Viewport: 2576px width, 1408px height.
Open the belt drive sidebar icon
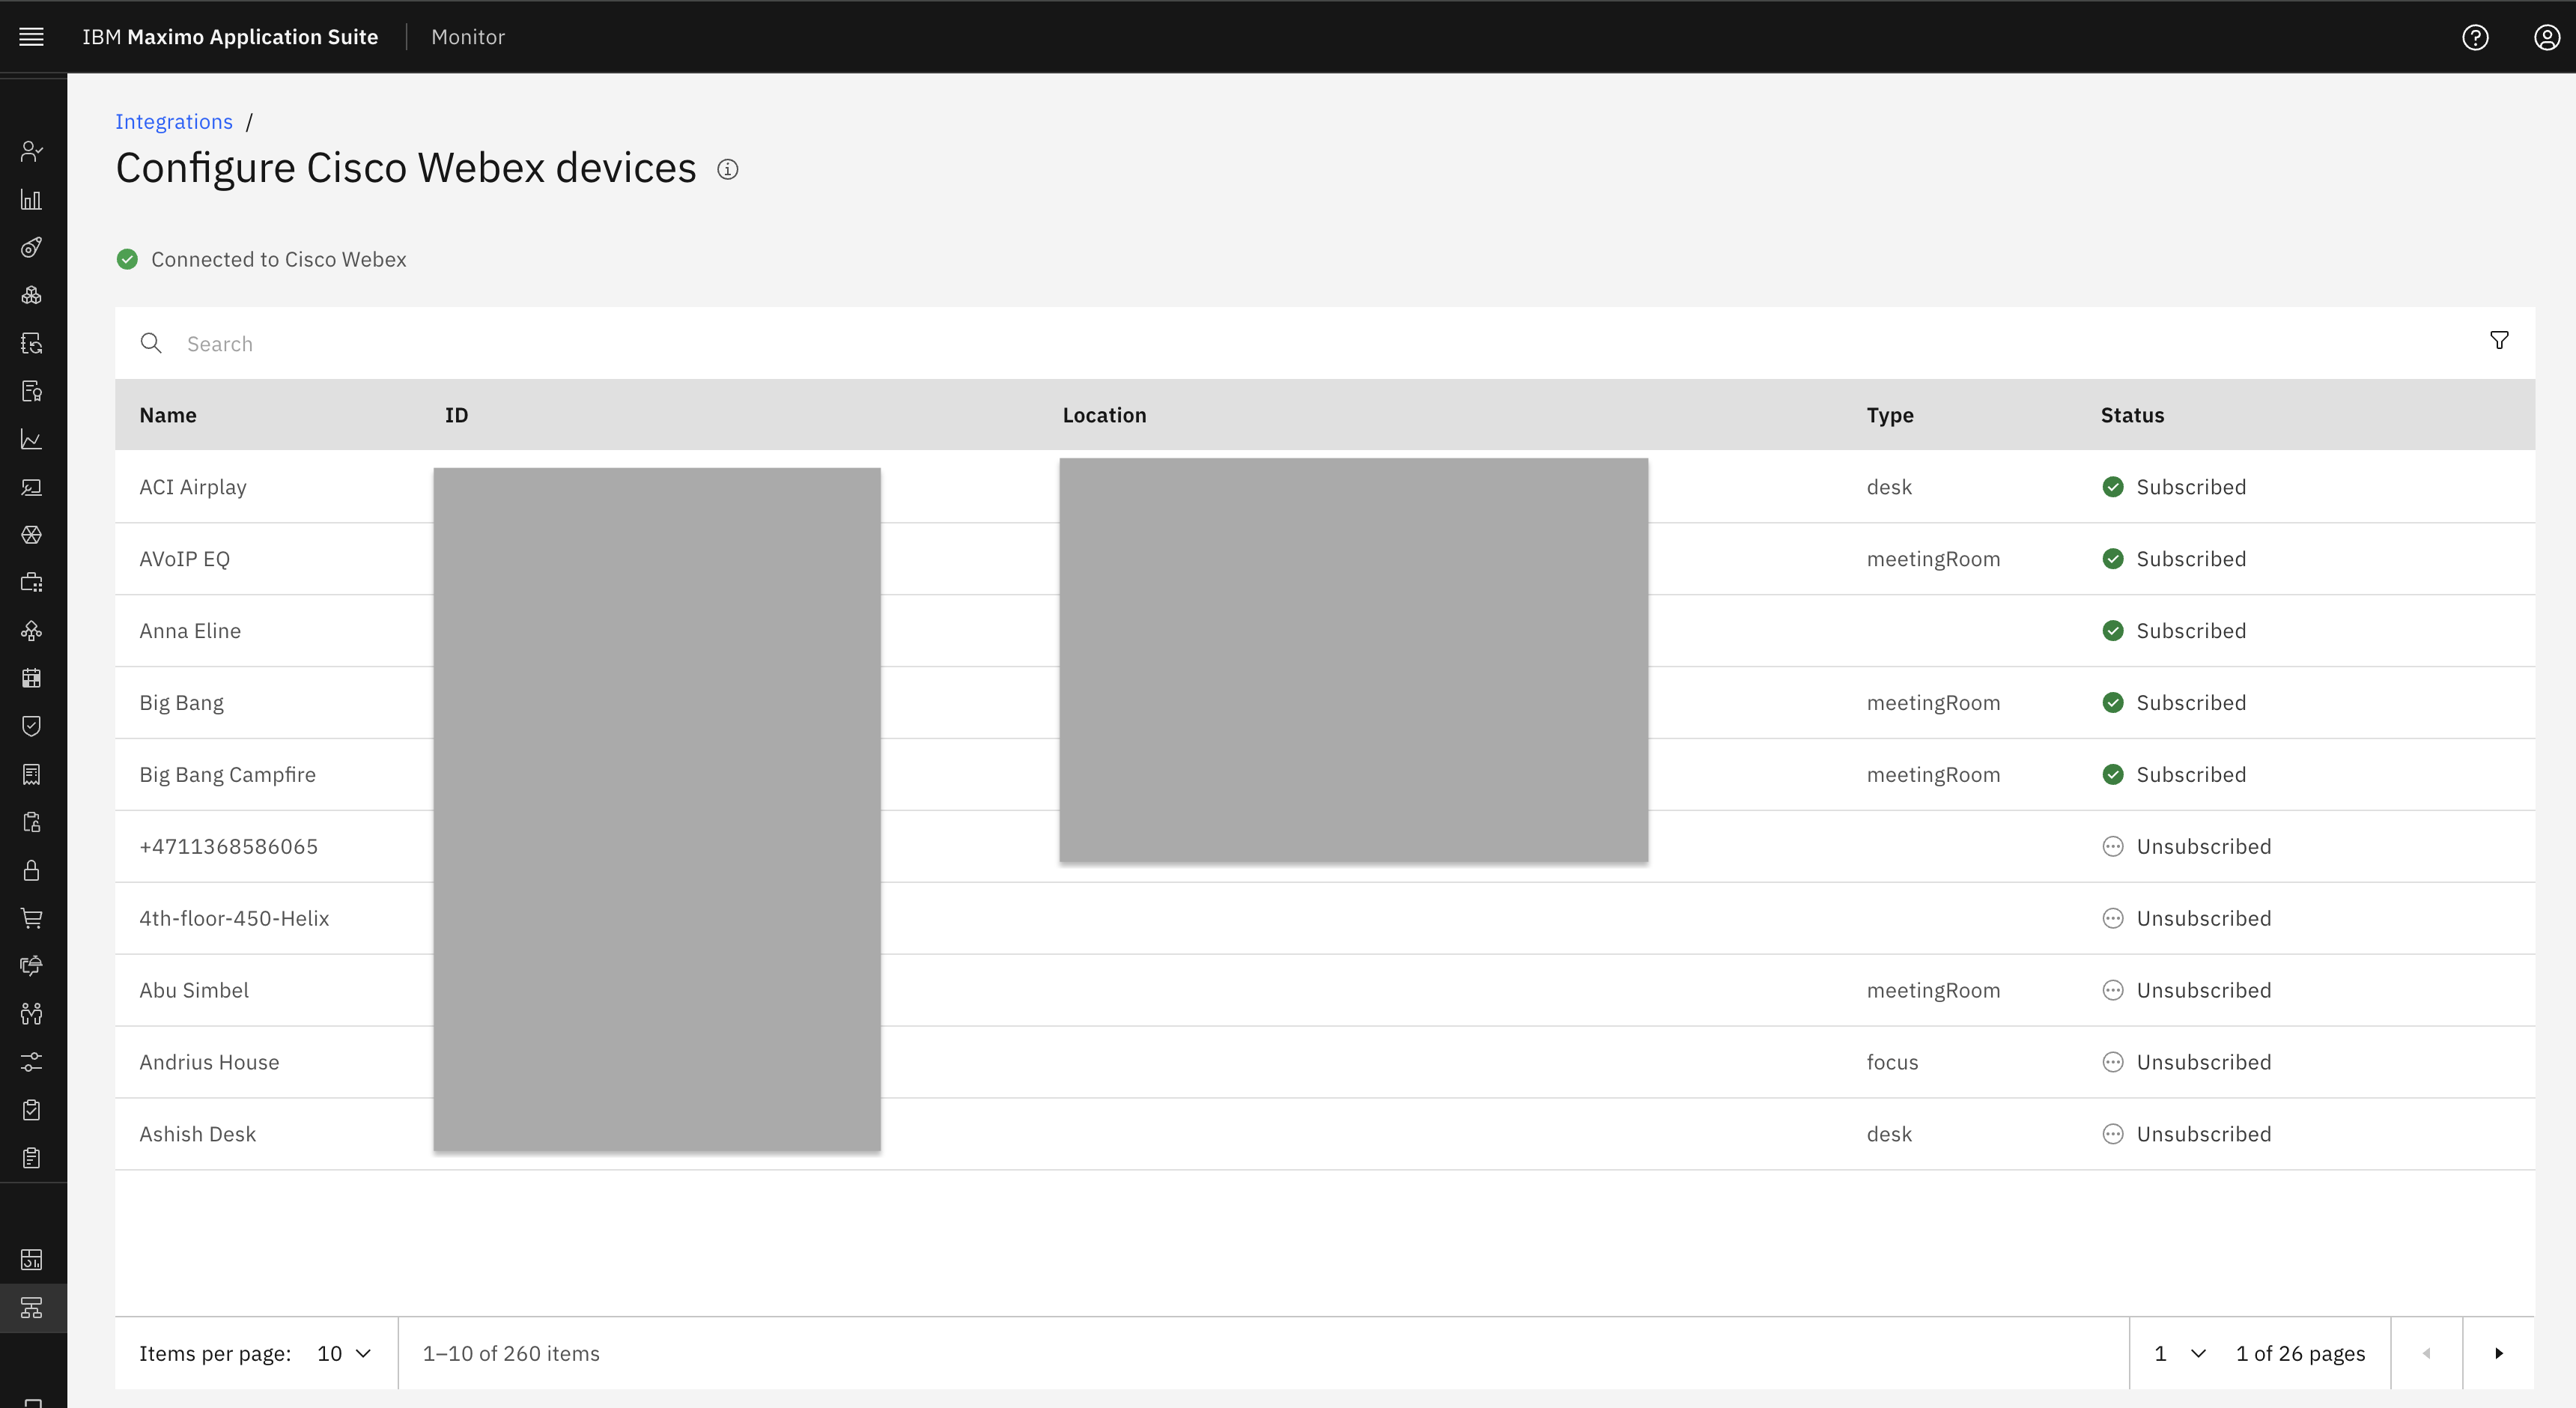pos(32,247)
